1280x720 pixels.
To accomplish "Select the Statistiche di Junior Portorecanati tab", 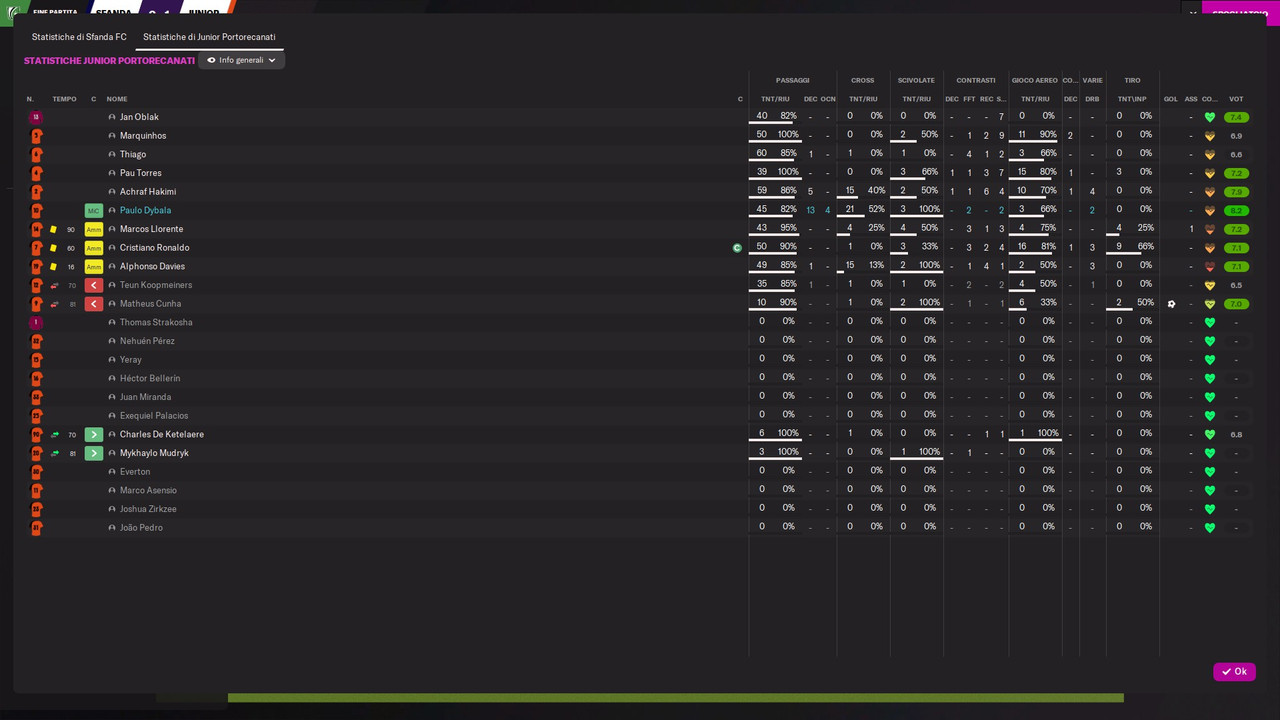I will coord(209,37).
